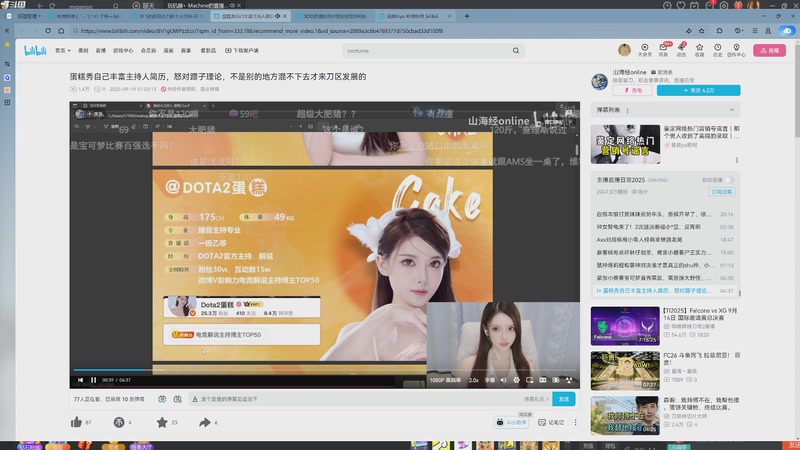Open more options next to 记笔记
The width and height of the screenshot is (800, 450).
[576, 422]
